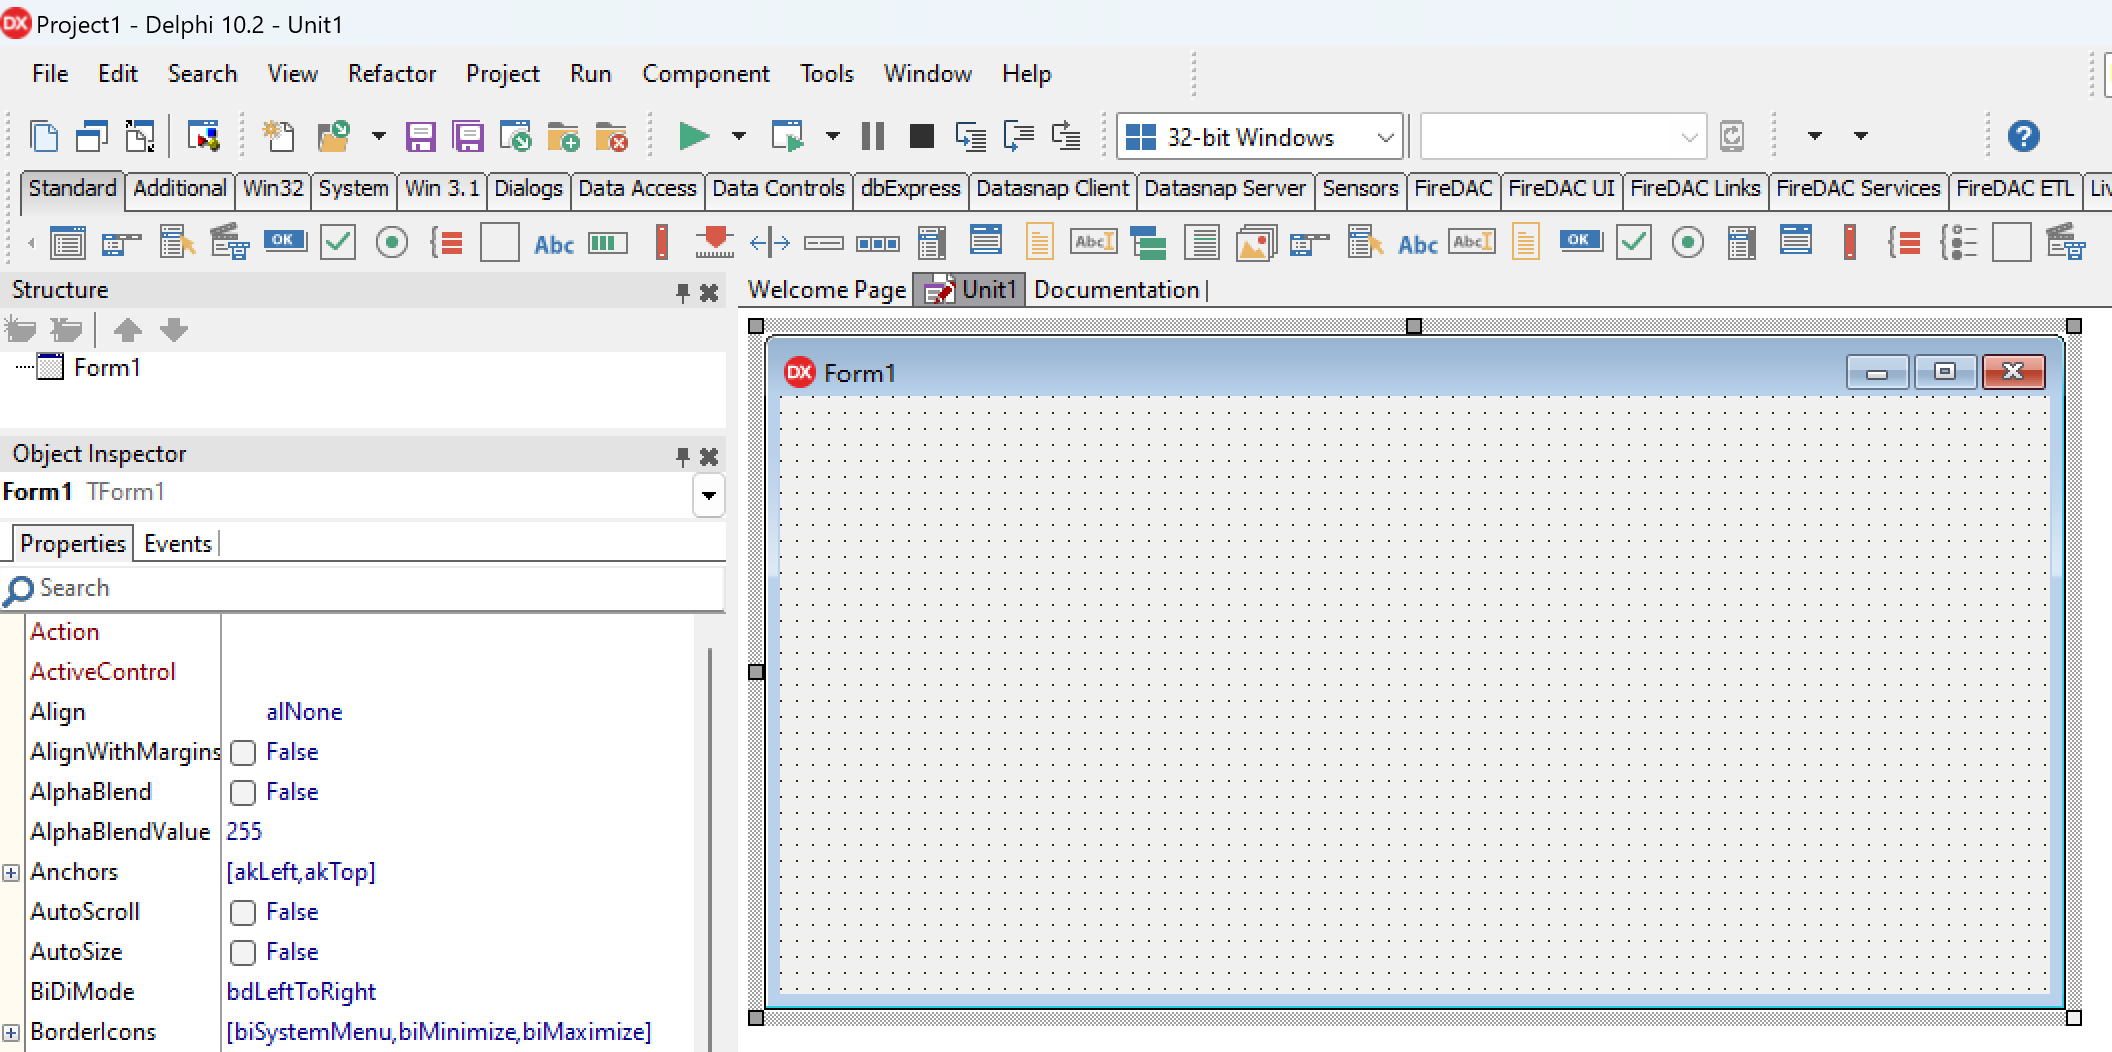This screenshot has height=1052, width=2112.
Task: Open dropdown arrow beside the green Run icon
Action: coord(738,136)
